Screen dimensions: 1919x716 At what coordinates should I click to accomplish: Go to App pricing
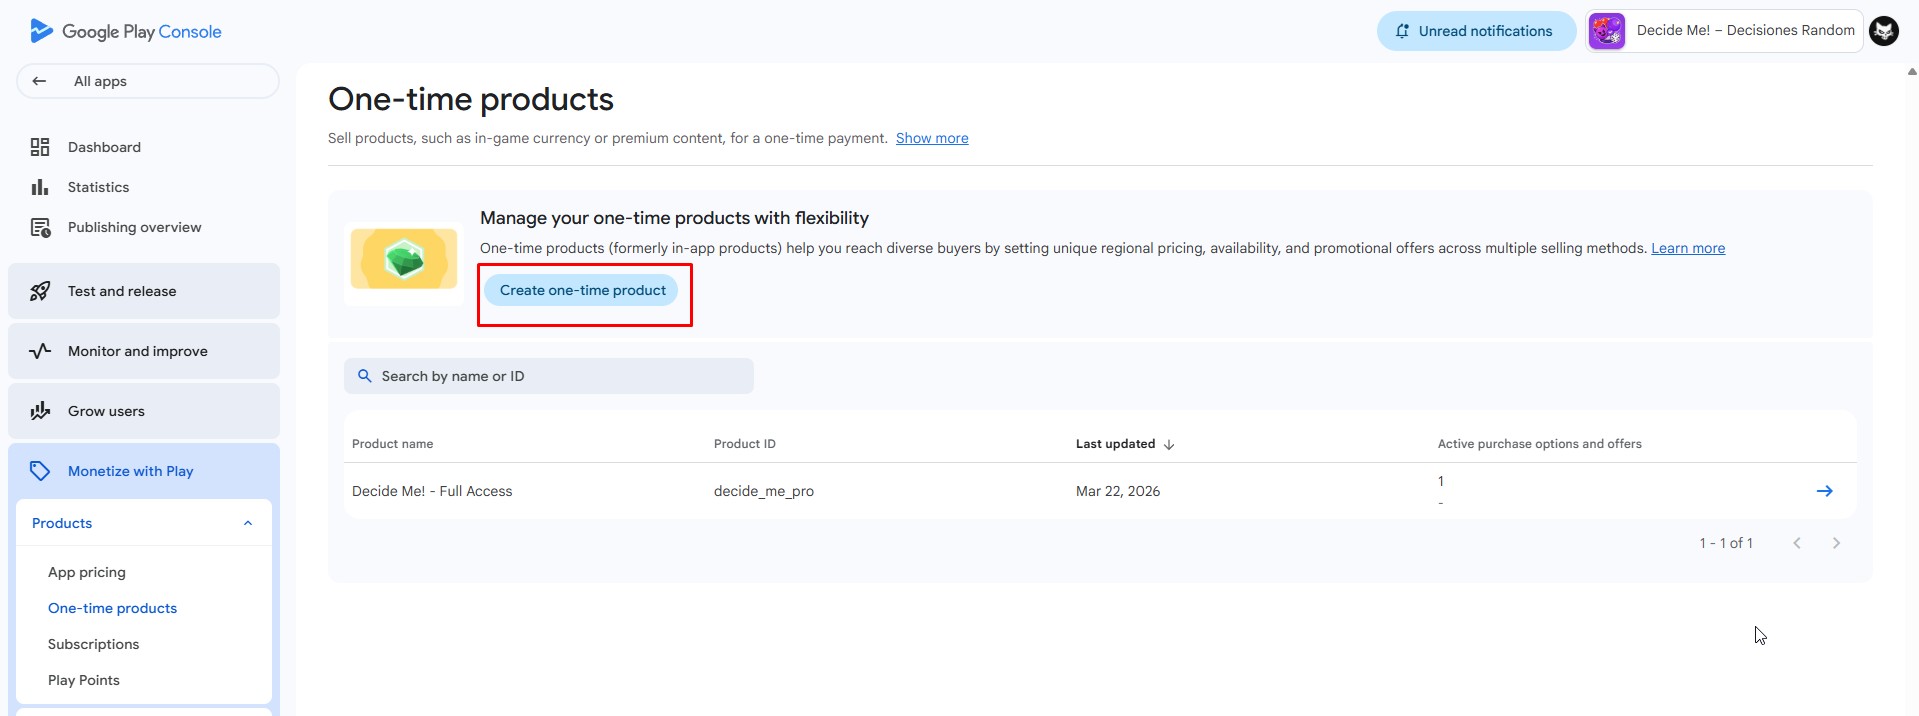[87, 572]
